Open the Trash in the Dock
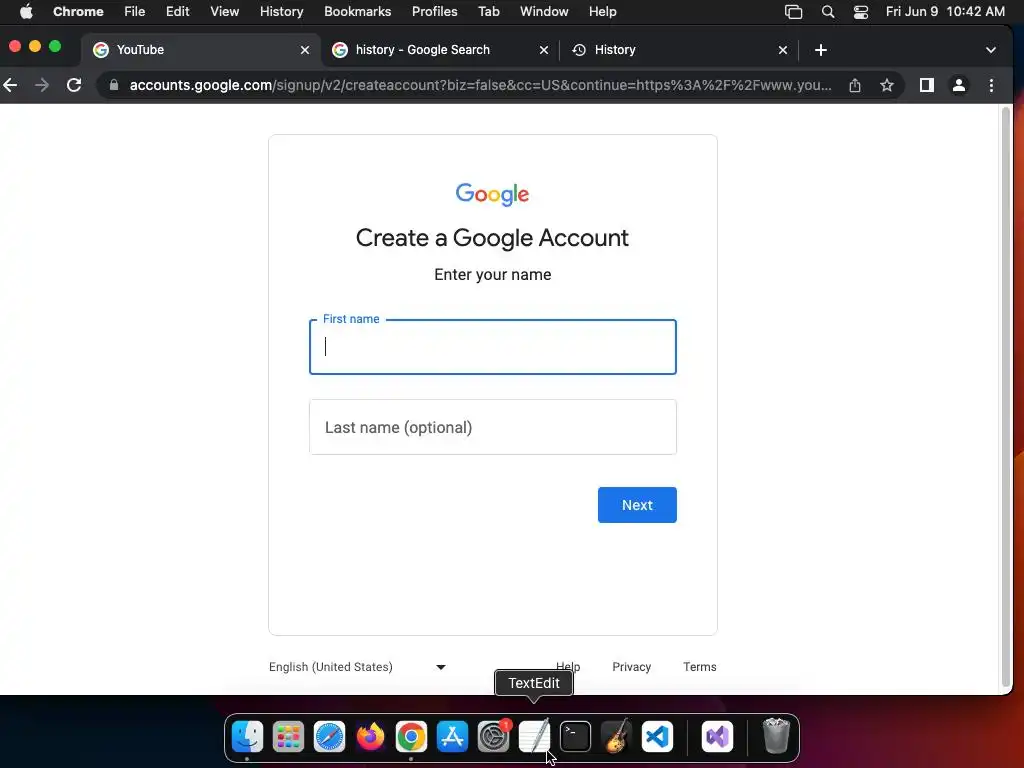1024x768 pixels. (776, 735)
